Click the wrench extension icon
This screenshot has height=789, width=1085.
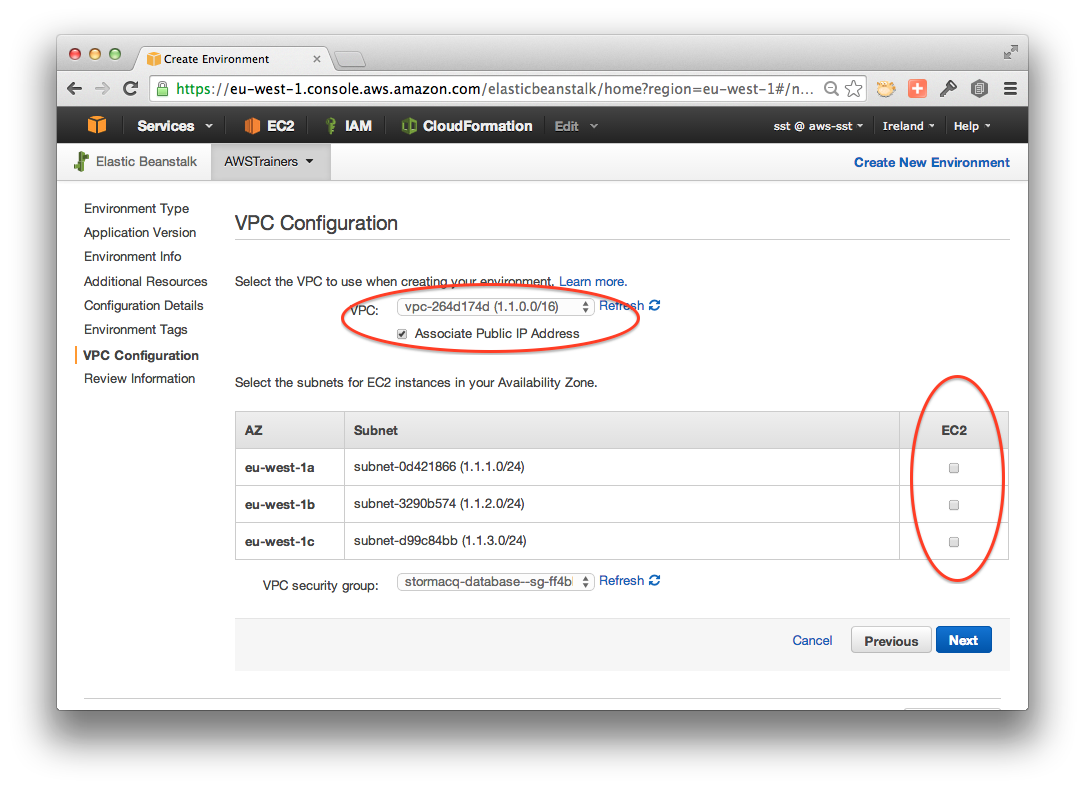pos(948,89)
